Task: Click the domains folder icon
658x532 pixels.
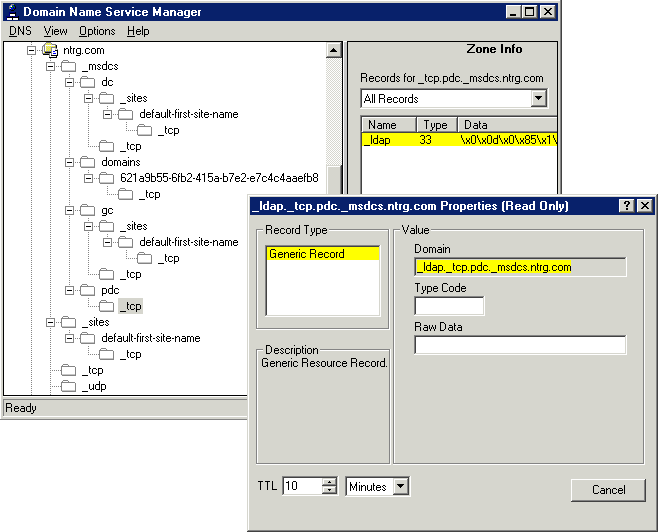Action: coord(88,162)
